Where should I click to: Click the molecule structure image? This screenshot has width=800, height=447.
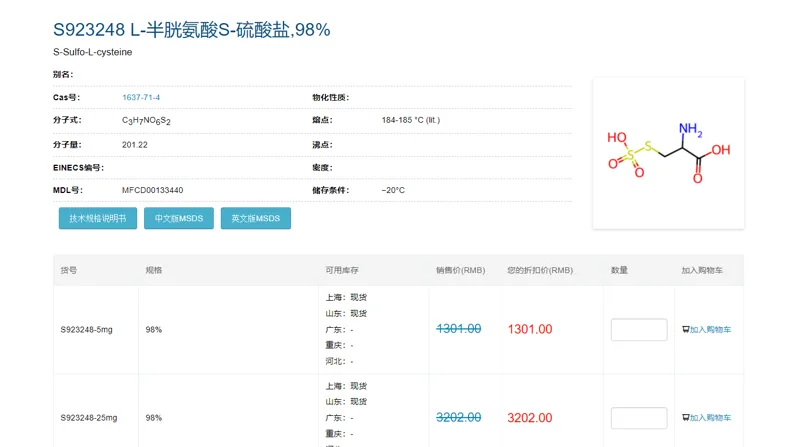coord(668,154)
